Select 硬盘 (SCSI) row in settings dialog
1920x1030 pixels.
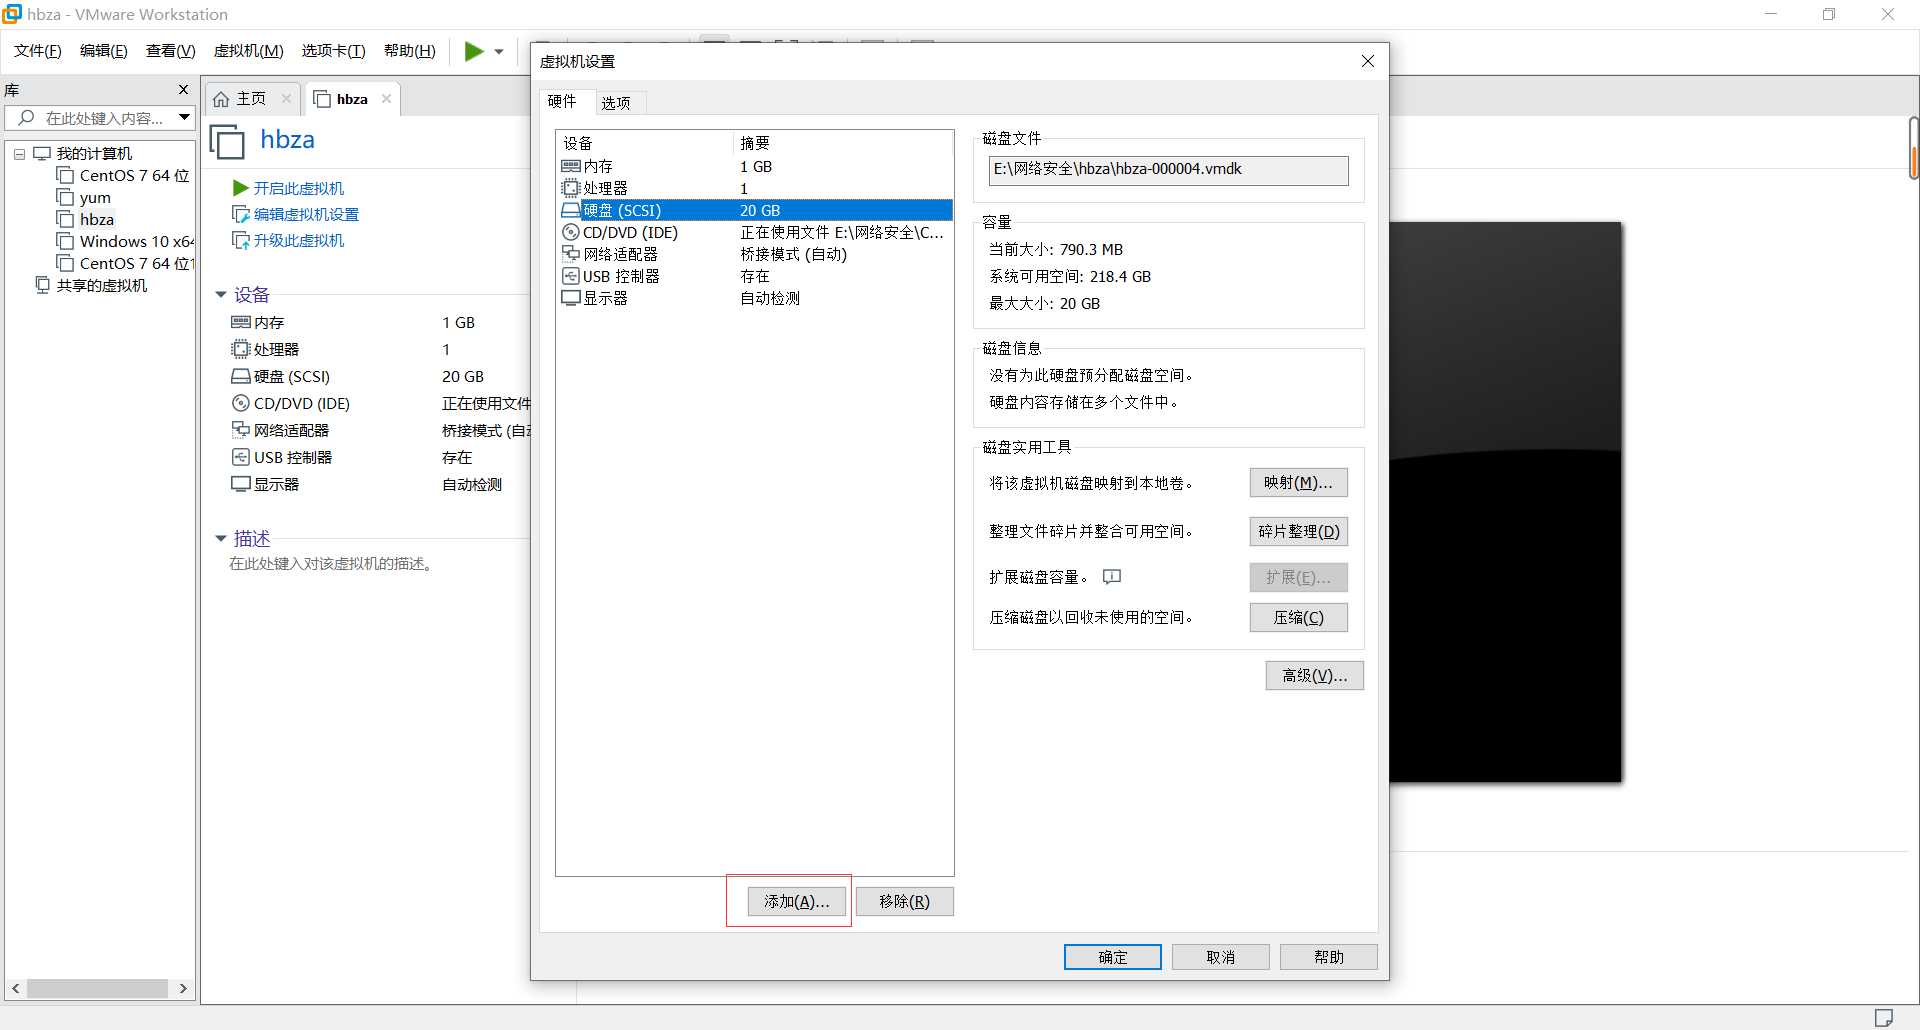pyautogui.click(x=755, y=211)
